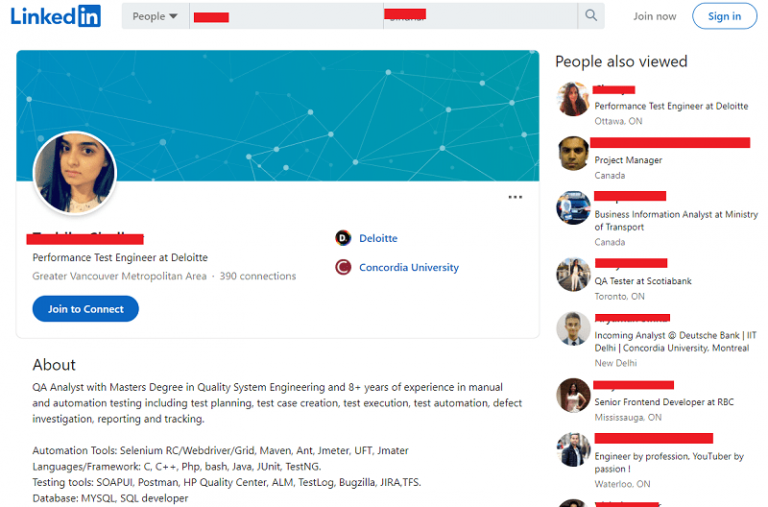Open the People search category dropdown

point(155,16)
